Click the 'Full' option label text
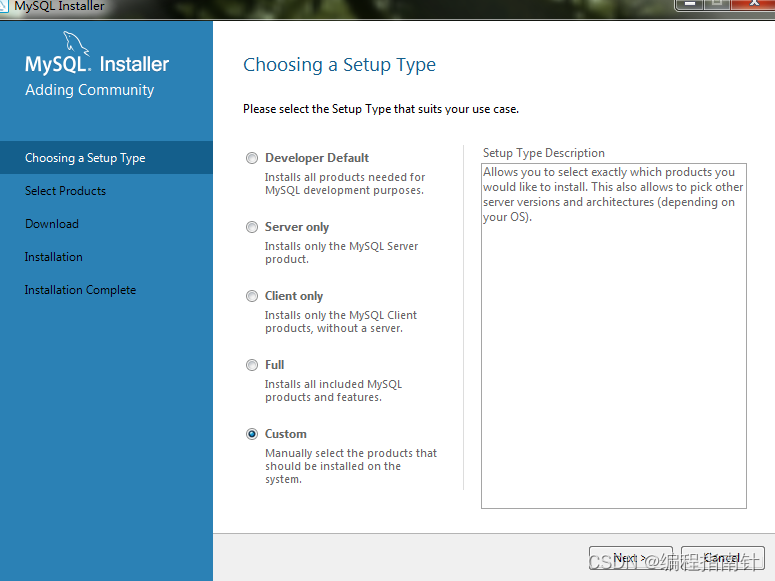The image size is (775, 581). 274,365
